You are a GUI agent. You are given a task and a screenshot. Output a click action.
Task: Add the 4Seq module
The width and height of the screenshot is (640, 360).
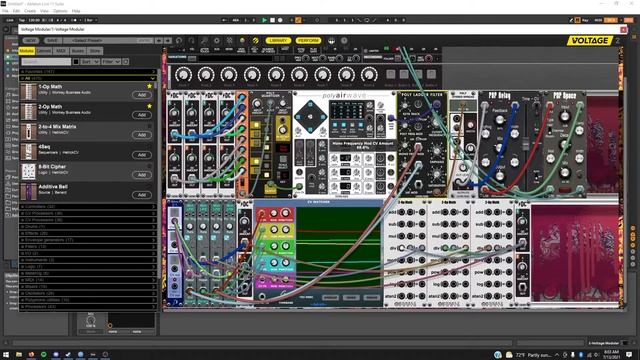pos(141,155)
